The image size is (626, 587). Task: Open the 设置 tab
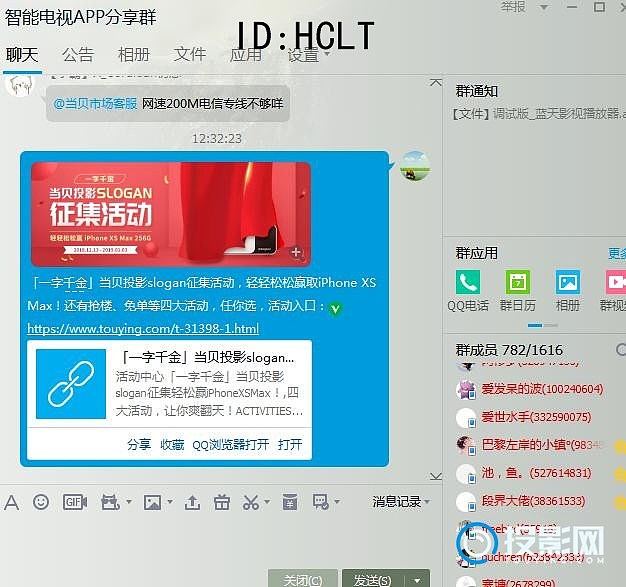pos(303,55)
